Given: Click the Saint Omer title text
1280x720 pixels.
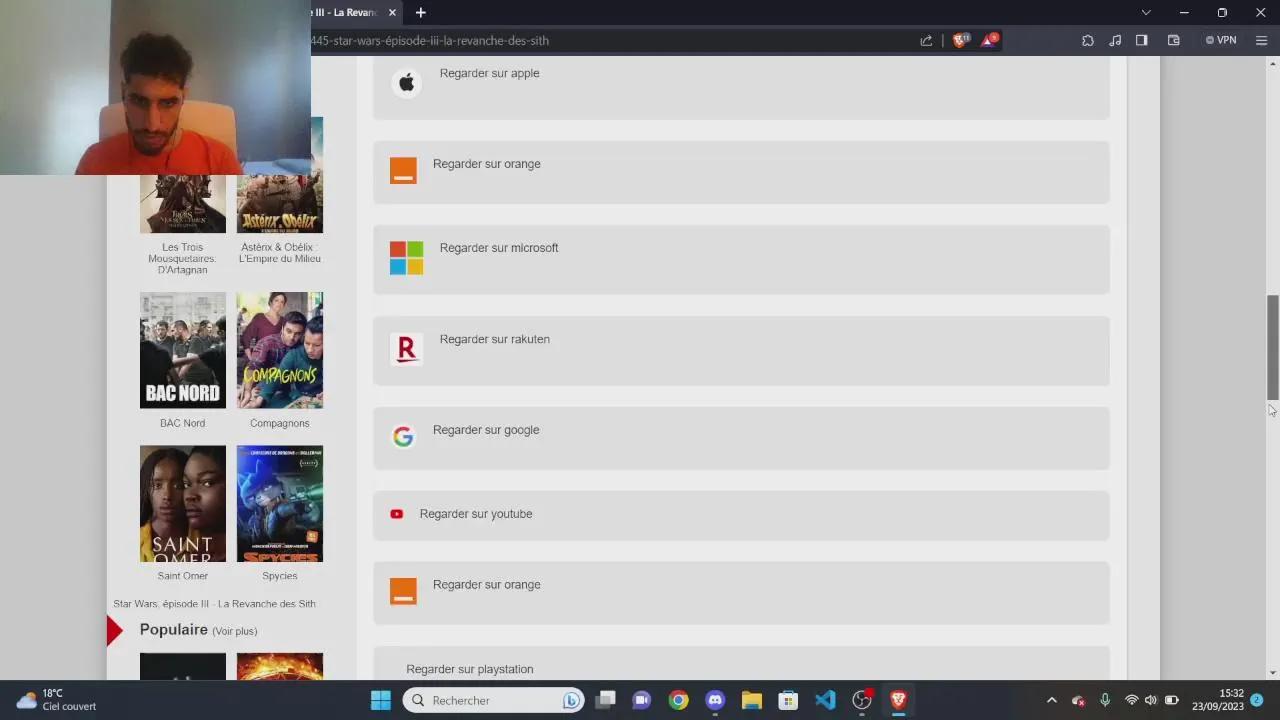Looking at the screenshot, I should coord(183,576).
